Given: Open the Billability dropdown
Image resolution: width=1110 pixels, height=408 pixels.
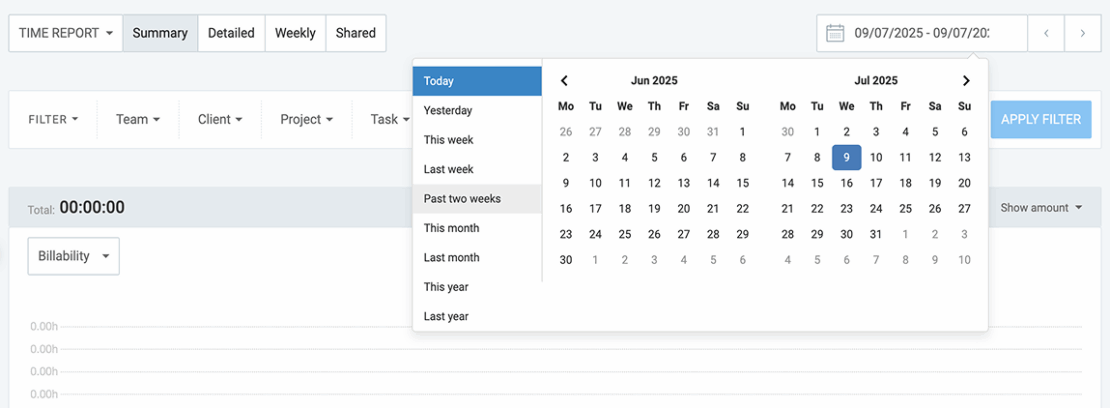Looking at the screenshot, I should coord(74,256).
